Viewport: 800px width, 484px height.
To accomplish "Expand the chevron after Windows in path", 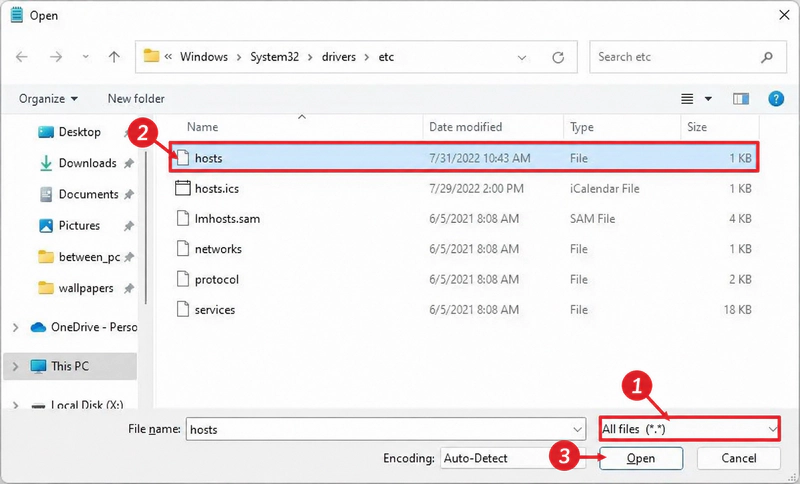I will tap(239, 57).
